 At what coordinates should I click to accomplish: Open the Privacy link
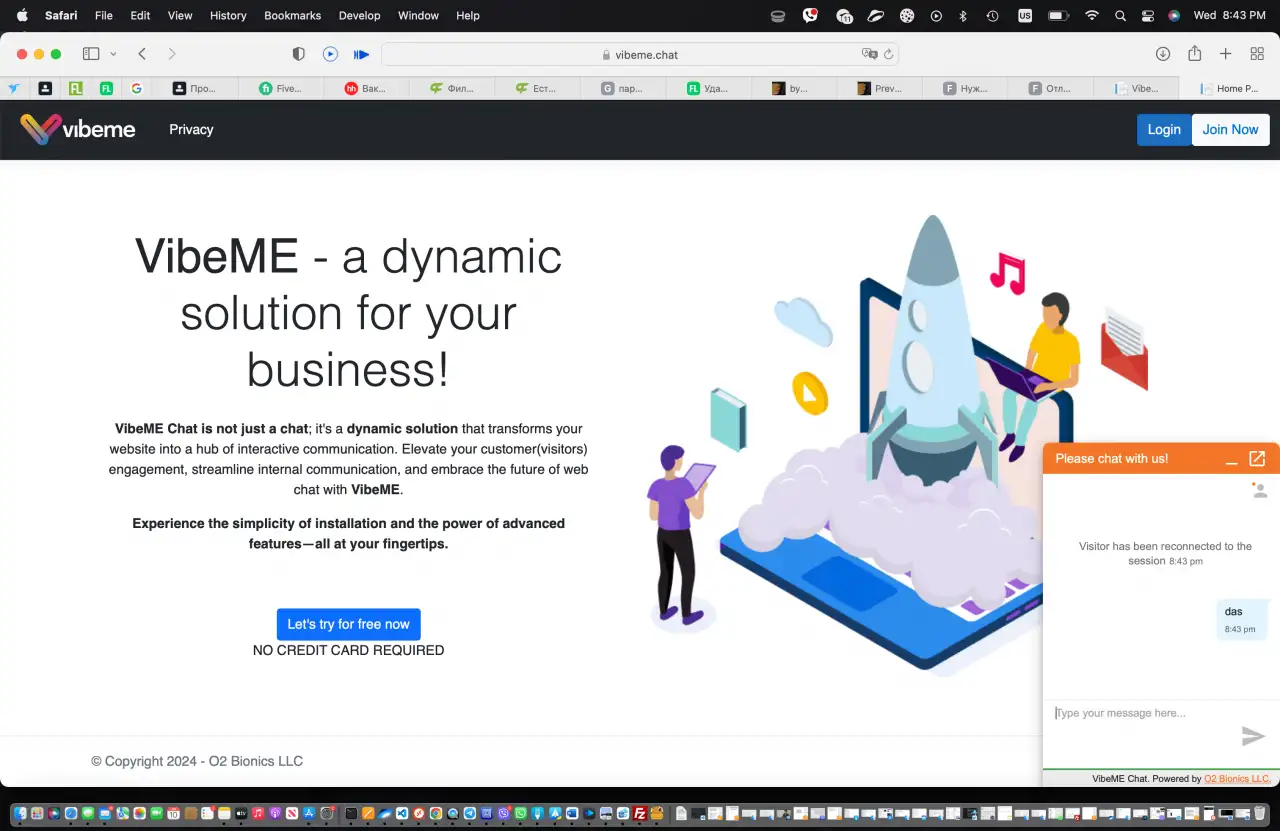tap(191, 129)
